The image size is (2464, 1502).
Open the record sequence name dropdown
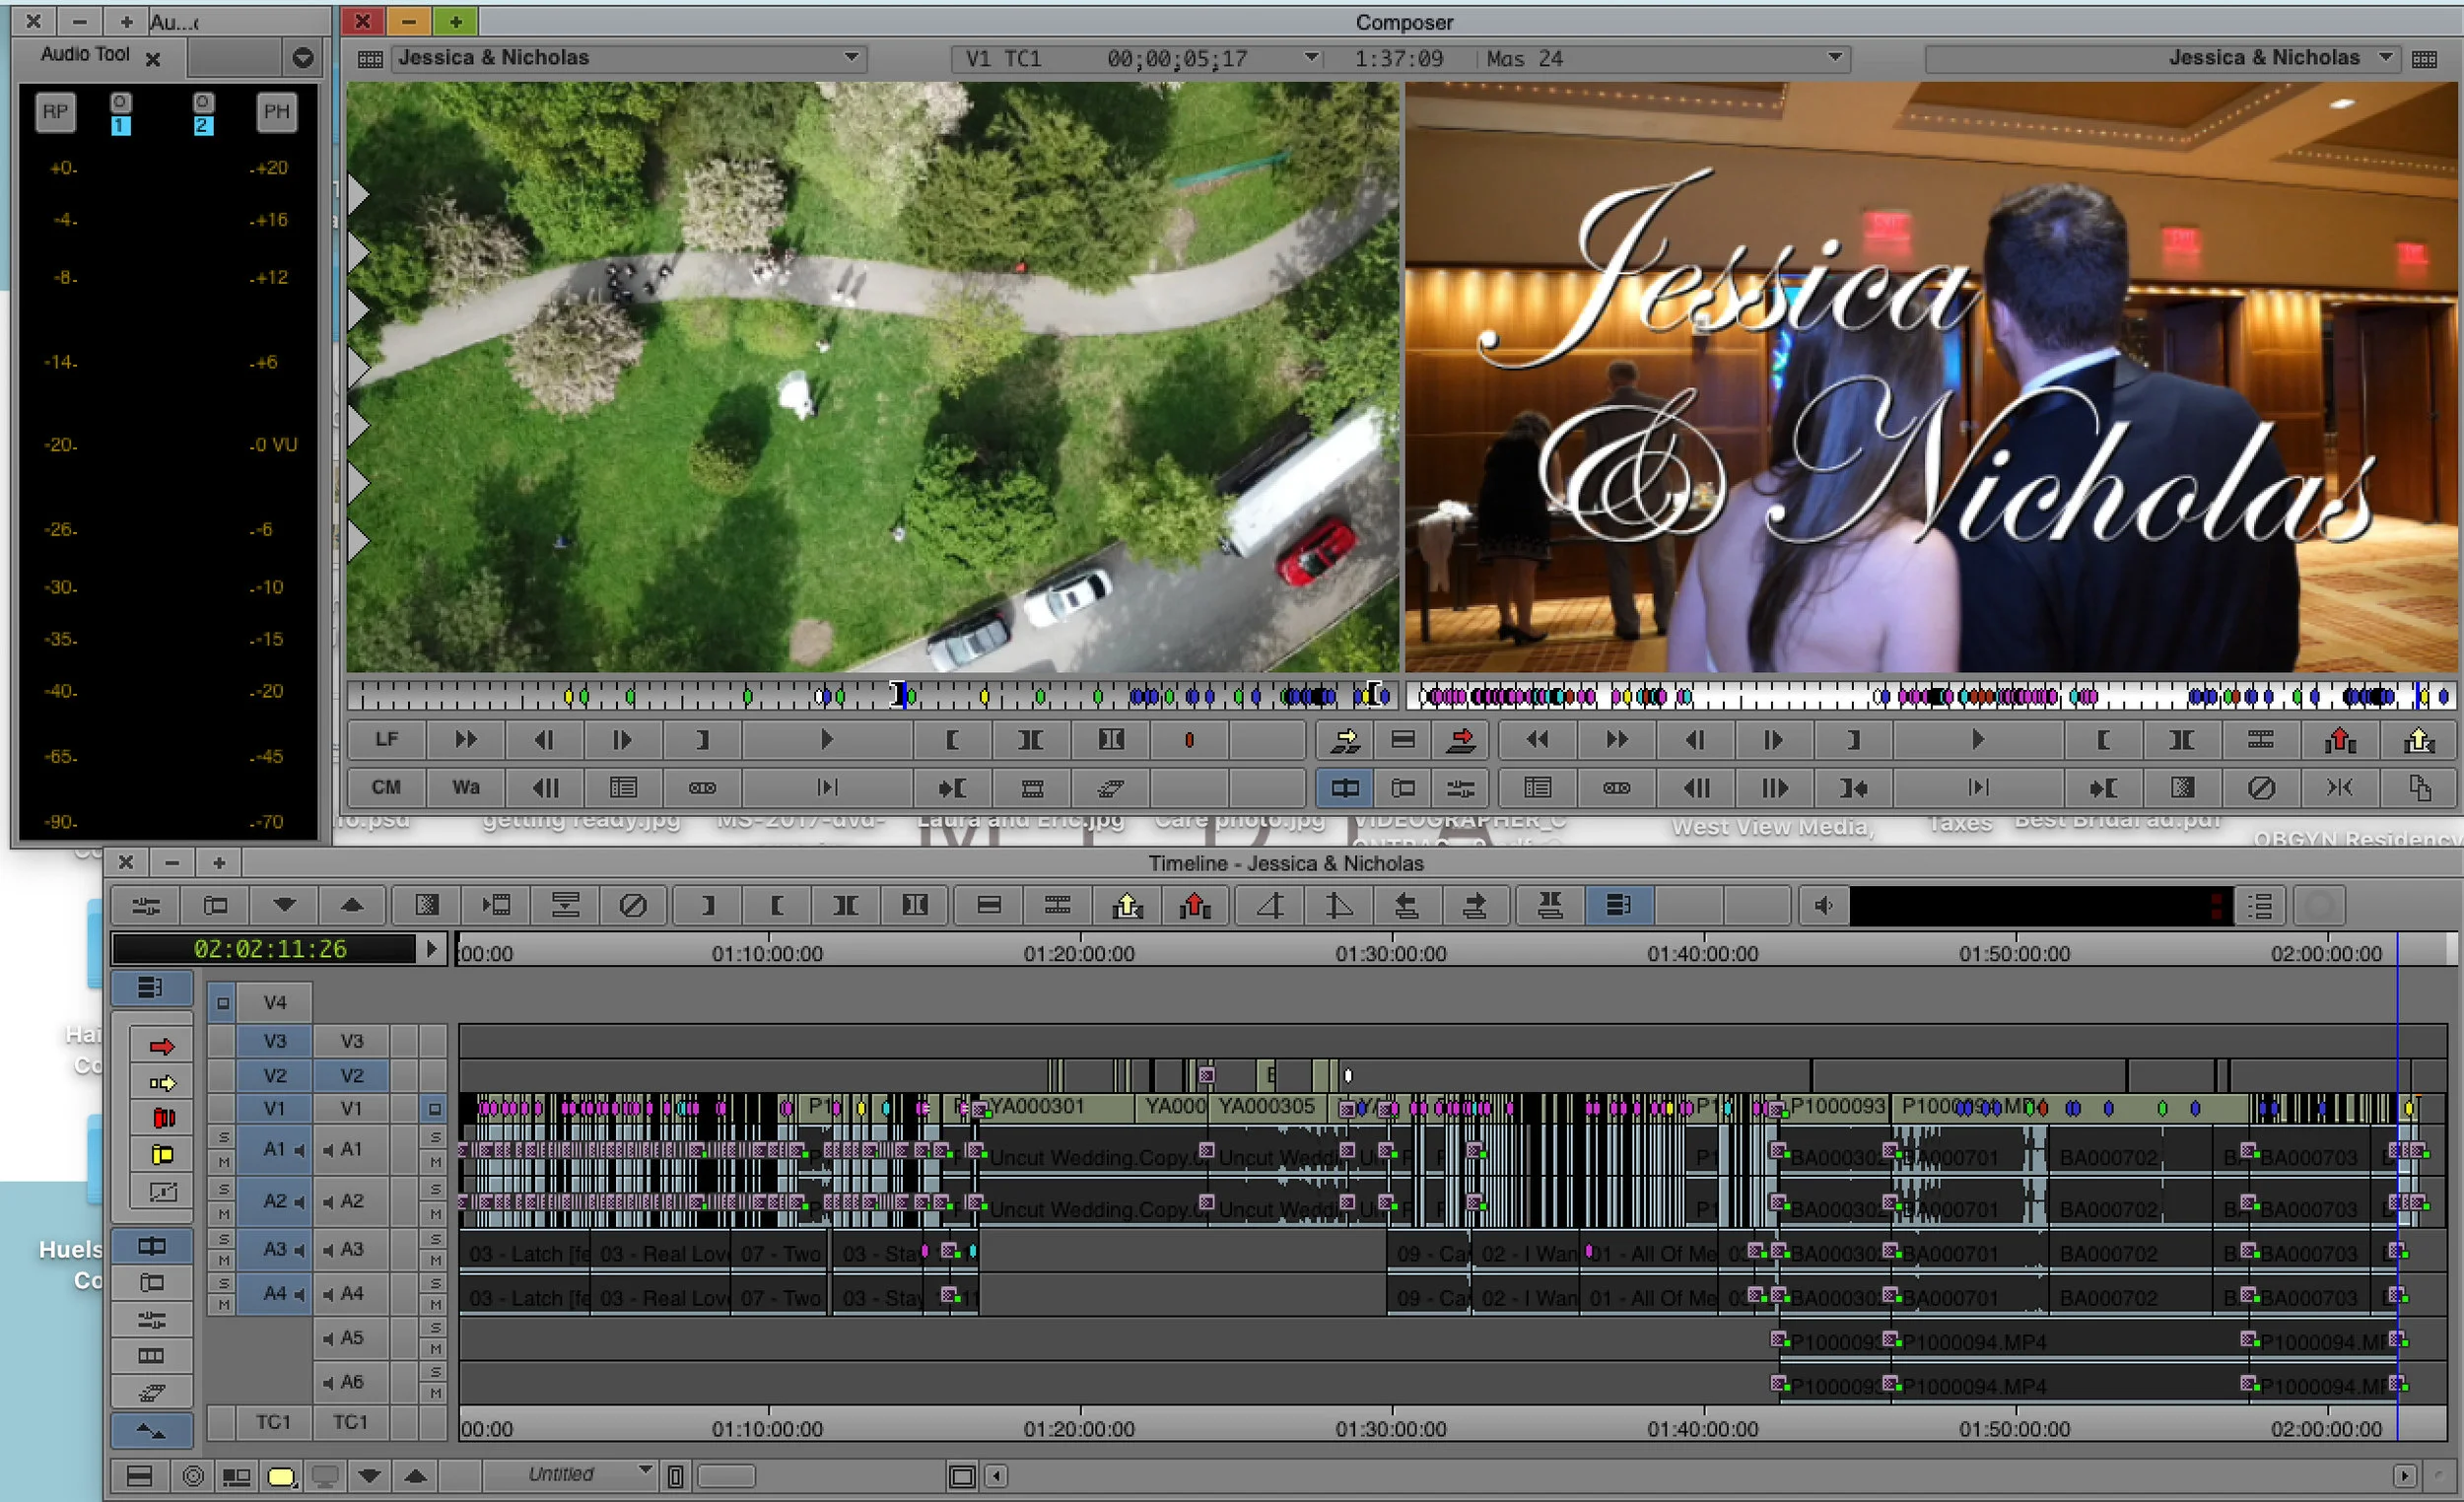pos(2385,57)
